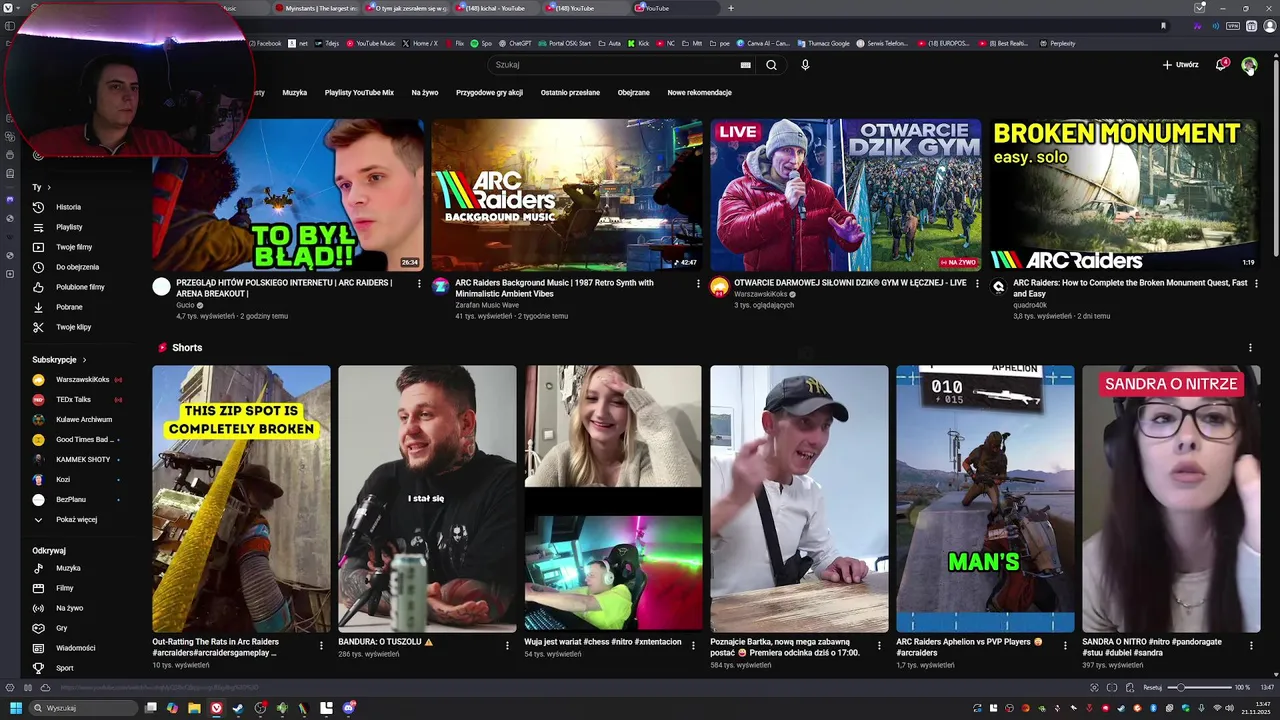Open Pobrane downloads in the sidebar
The height and width of the screenshot is (720, 1280).
click(69, 307)
